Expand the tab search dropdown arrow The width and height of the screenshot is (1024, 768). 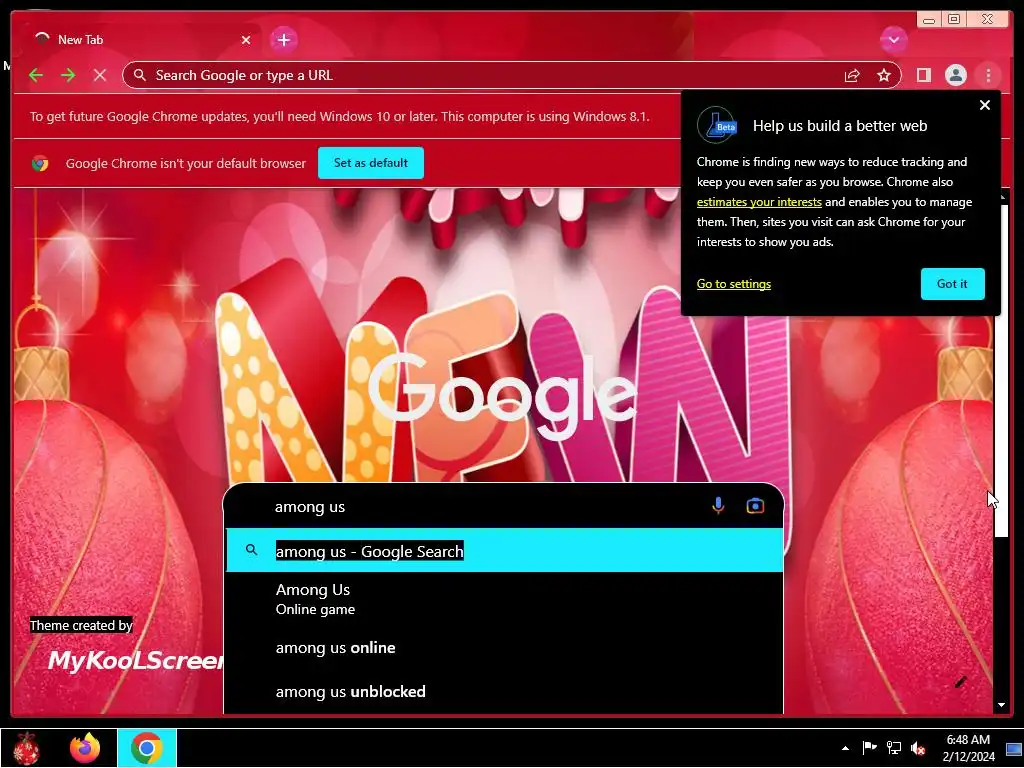tap(893, 40)
